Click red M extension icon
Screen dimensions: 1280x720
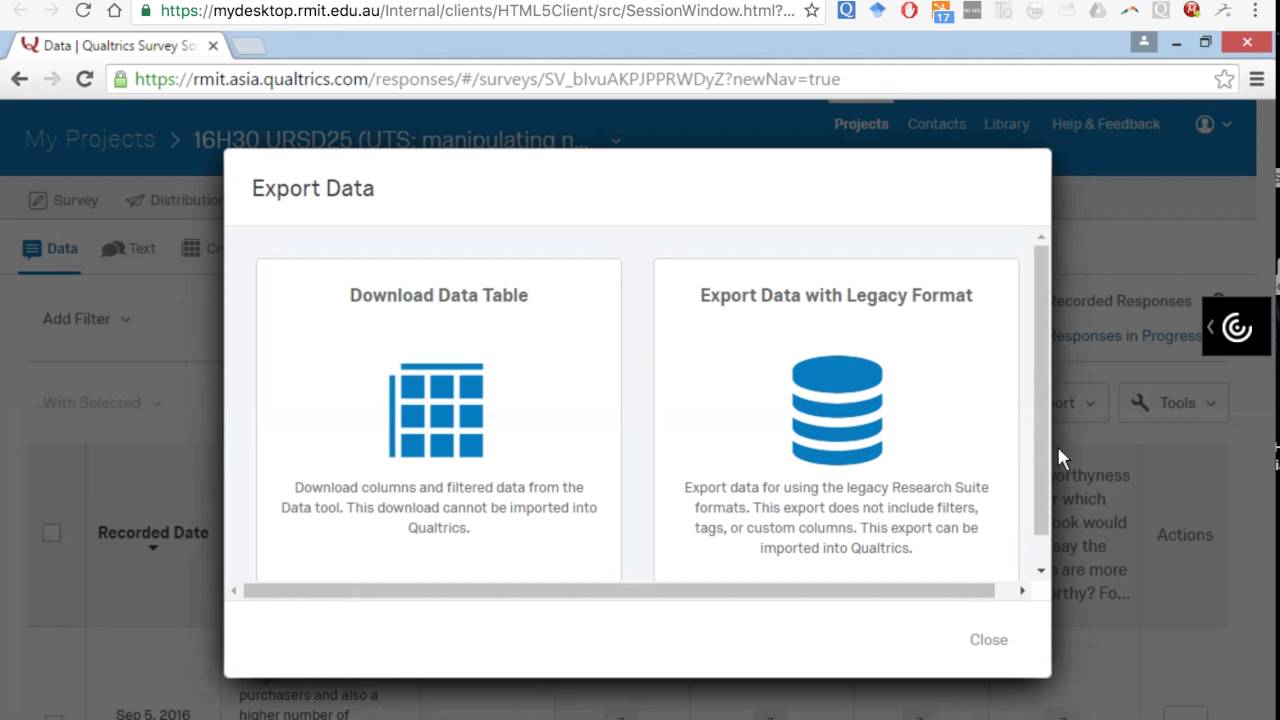coord(1191,11)
